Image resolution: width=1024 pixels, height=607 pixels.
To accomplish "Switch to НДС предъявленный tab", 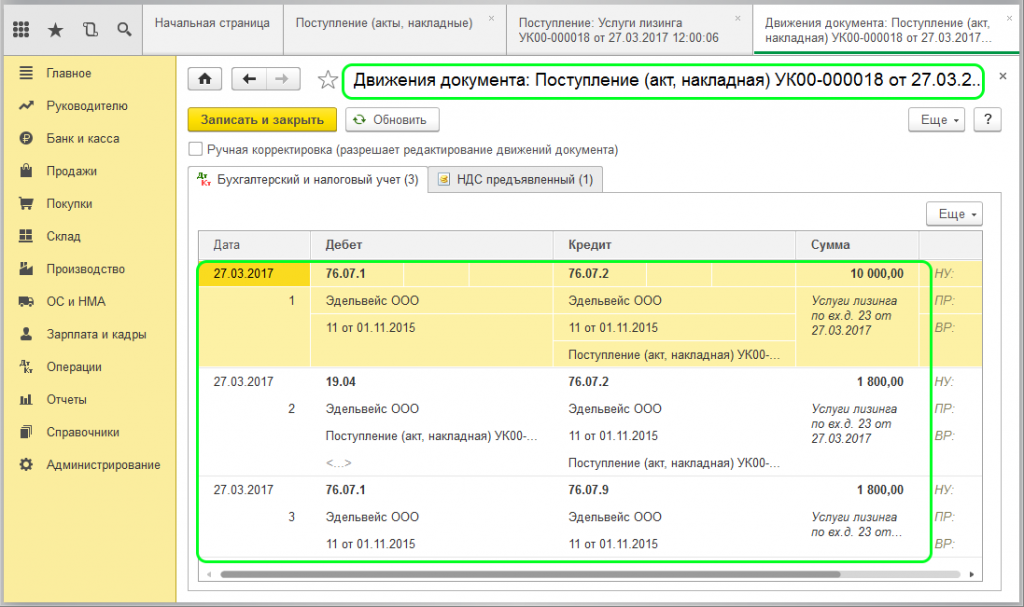I will pyautogui.click(x=516, y=180).
